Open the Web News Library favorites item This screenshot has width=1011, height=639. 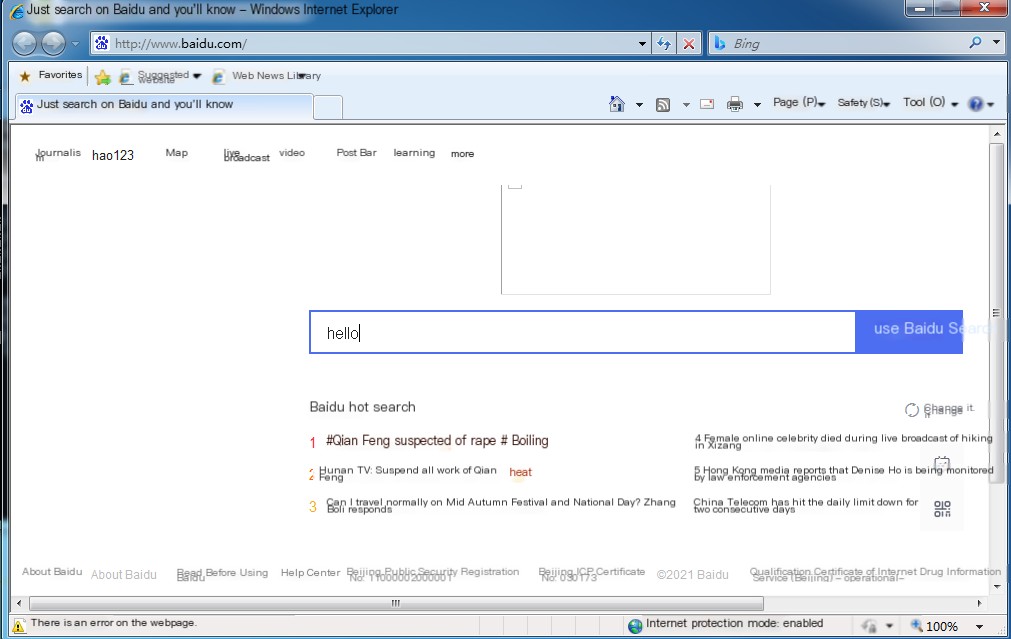click(x=266, y=76)
